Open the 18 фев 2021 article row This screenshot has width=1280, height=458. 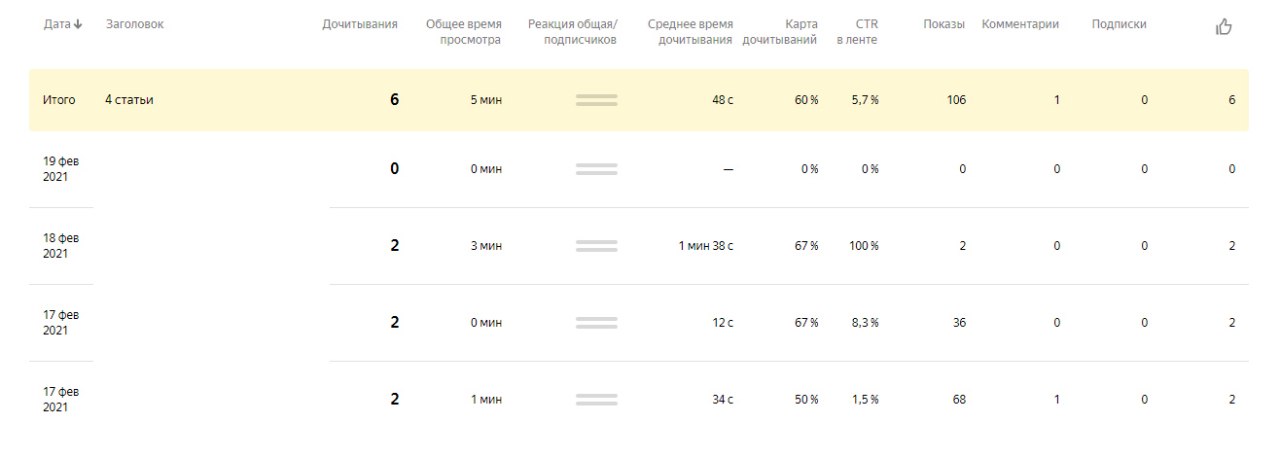coord(639,246)
